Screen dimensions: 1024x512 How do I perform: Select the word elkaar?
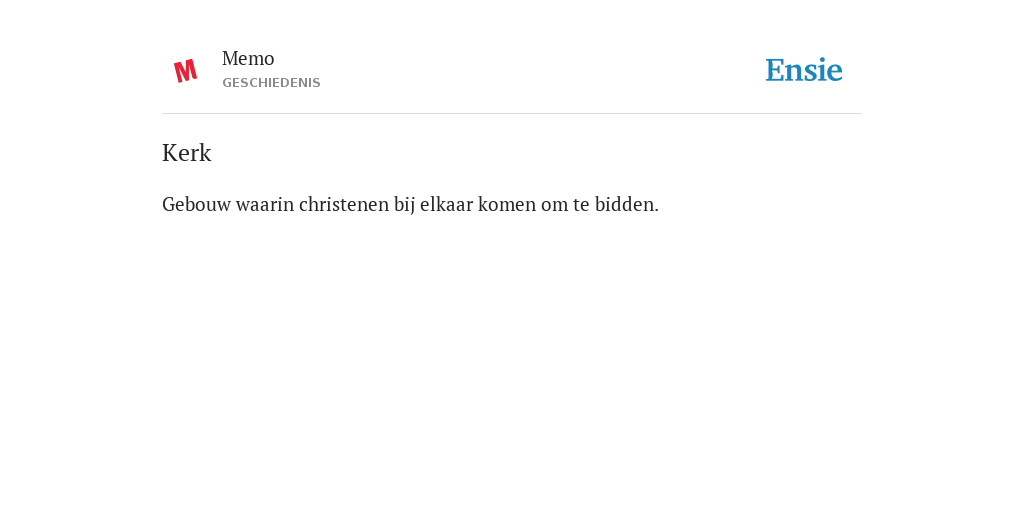(x=447, y=204)
